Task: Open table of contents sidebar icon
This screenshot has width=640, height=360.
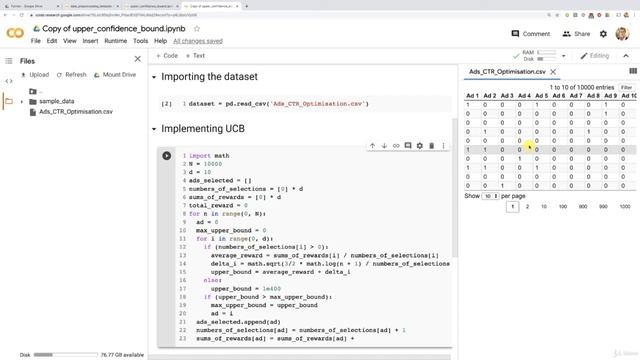Action: coord(9,61)
